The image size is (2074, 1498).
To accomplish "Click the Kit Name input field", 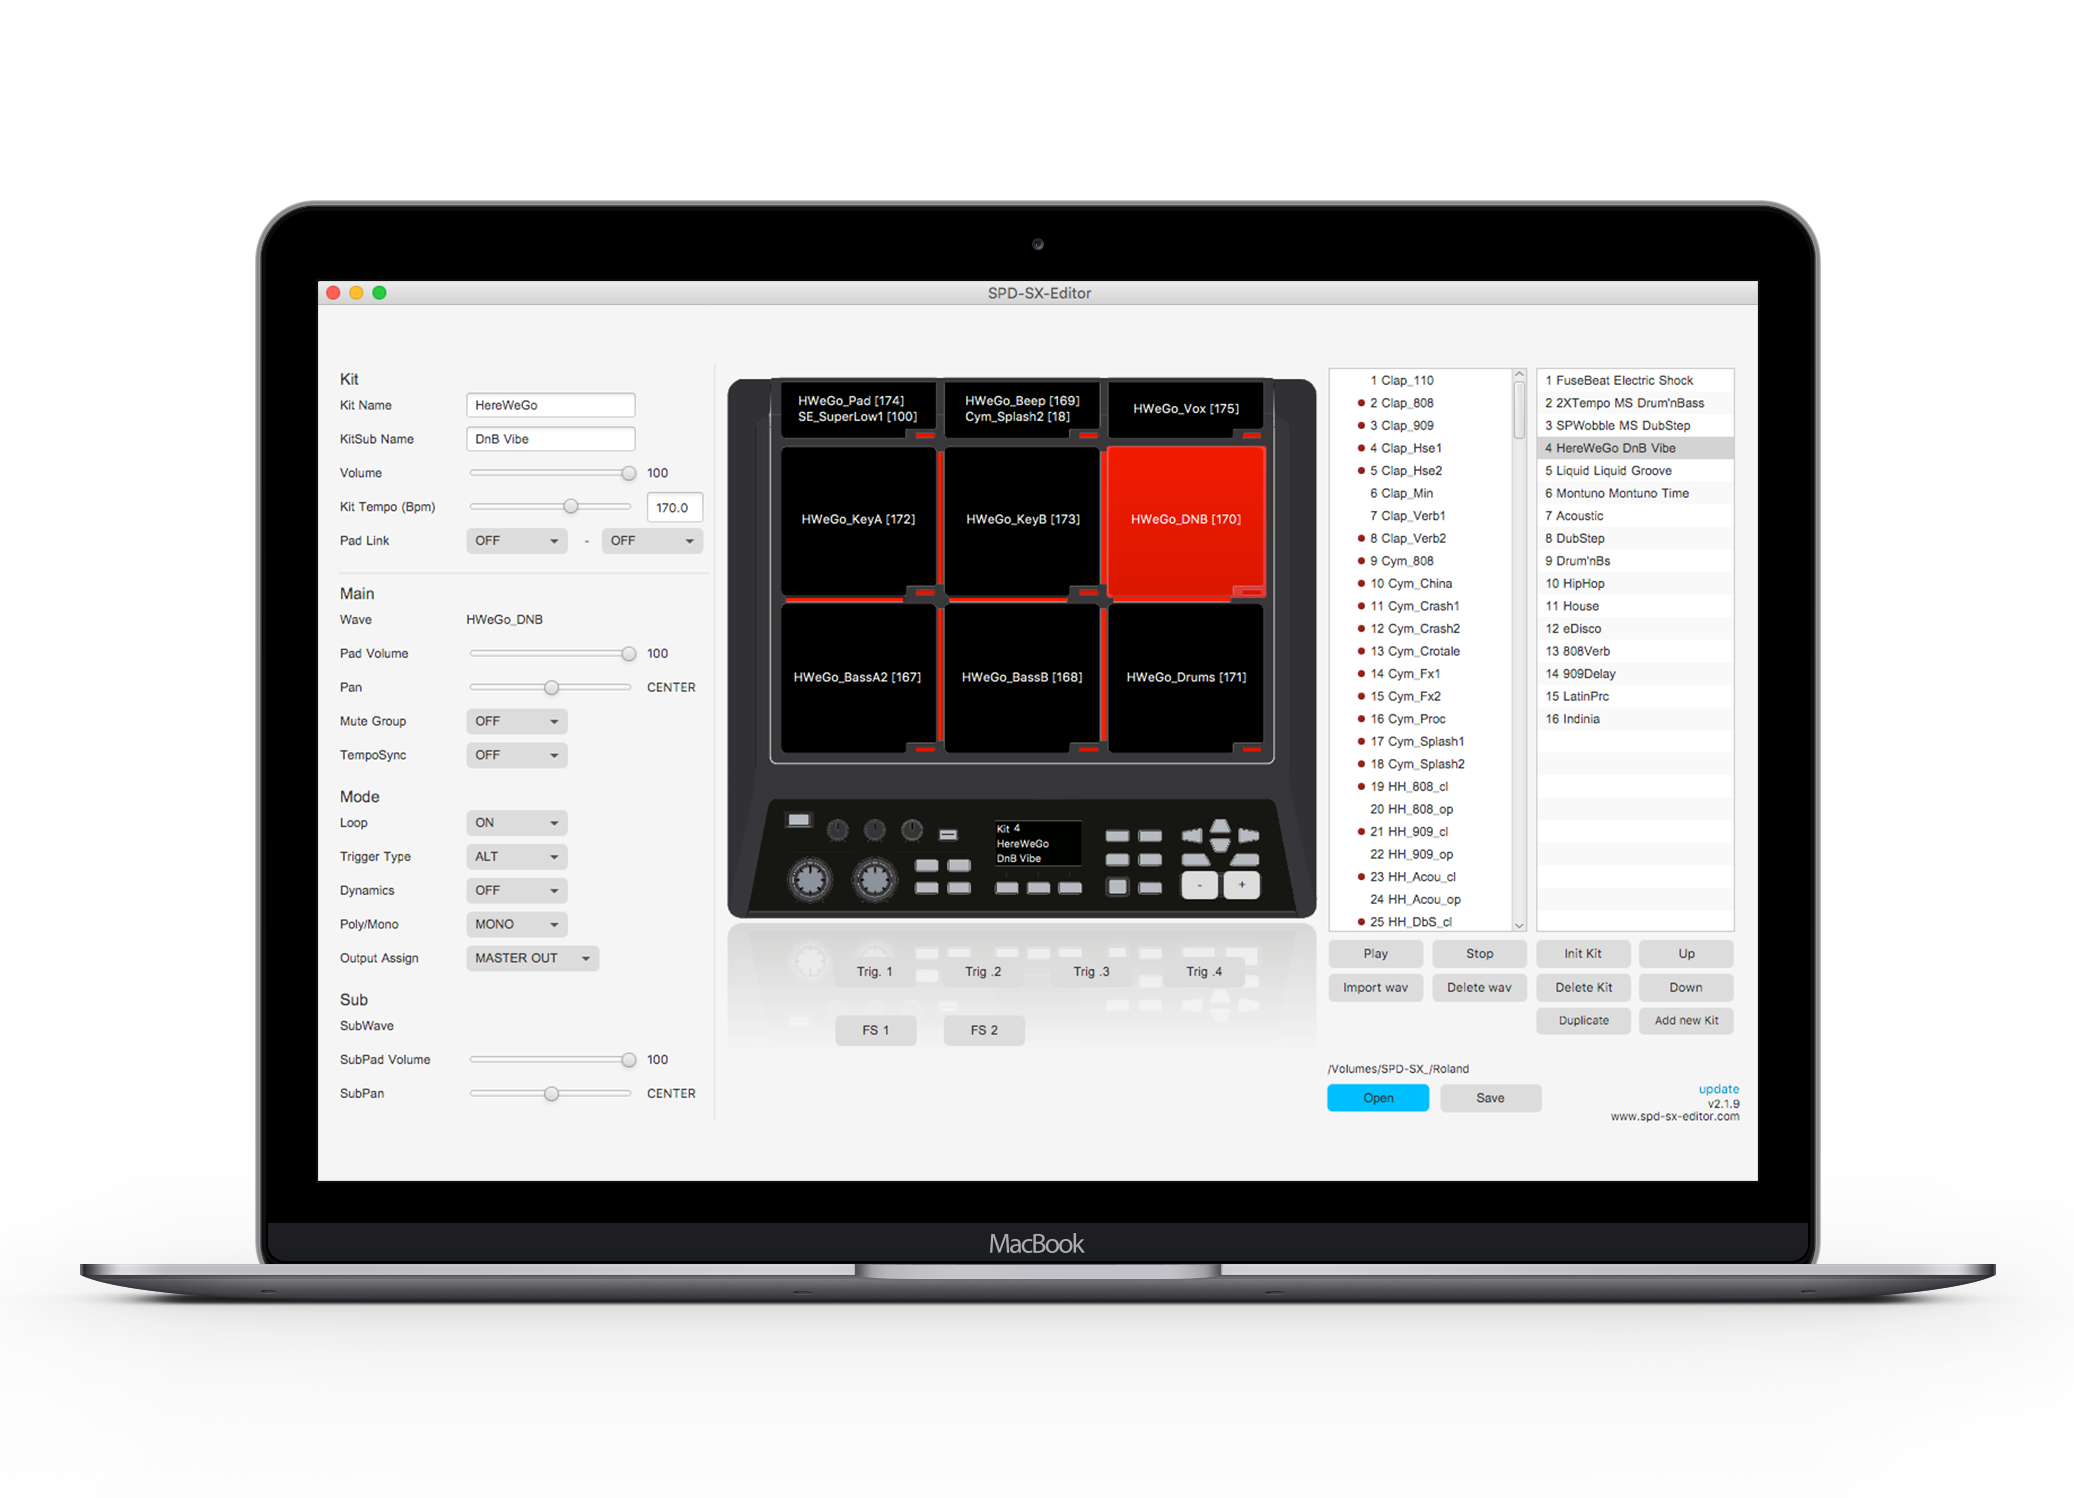I will click(x=551, y=406).
